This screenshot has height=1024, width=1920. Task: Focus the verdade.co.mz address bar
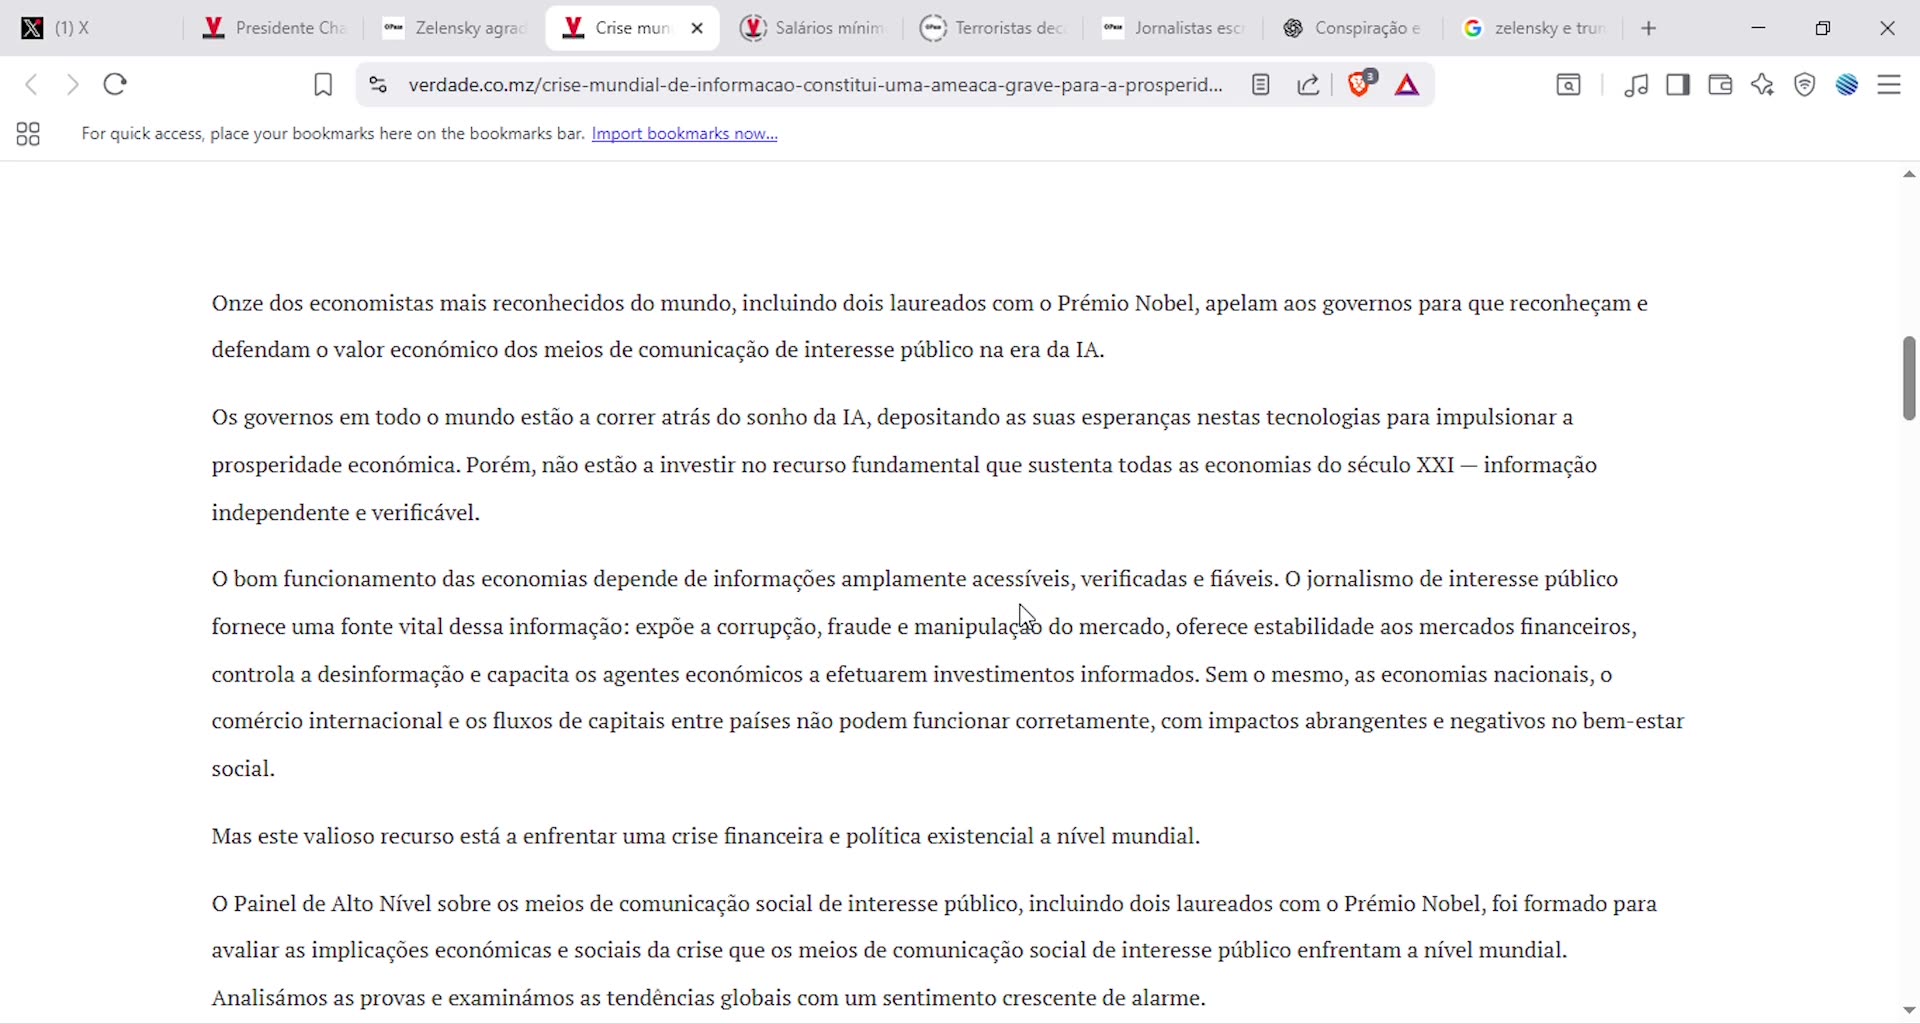(815, 86)
